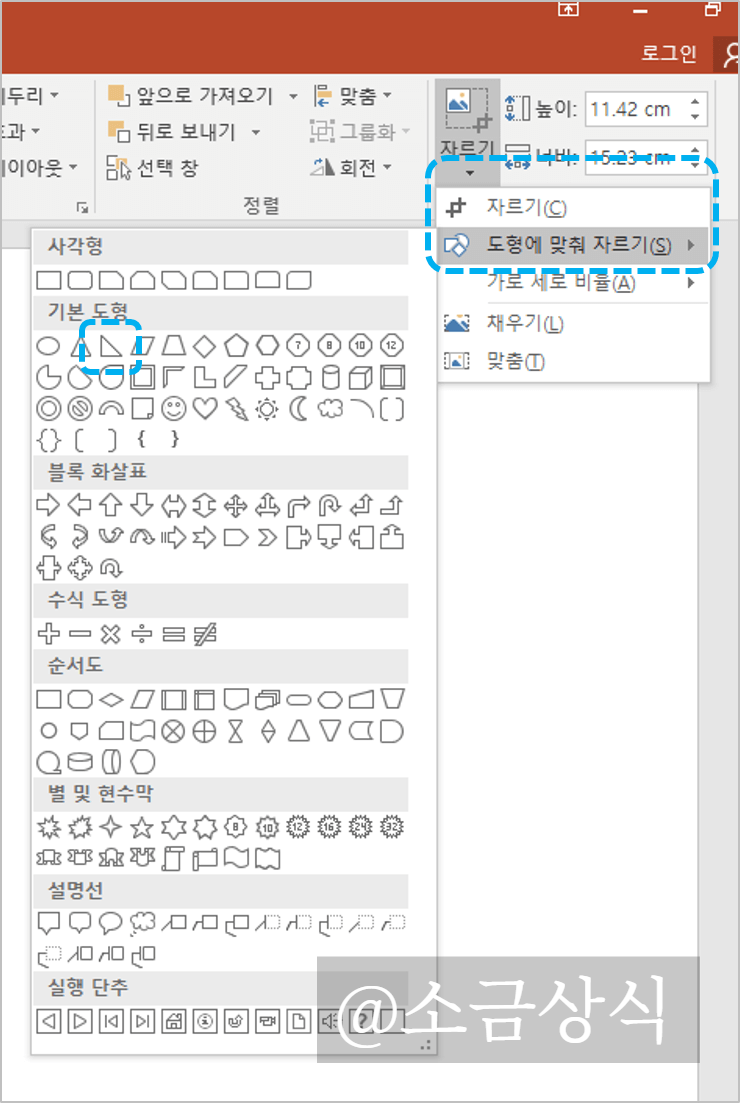Increase height with the up stepper
Viewport: 740px width, 1103px height.
[695, 102]
